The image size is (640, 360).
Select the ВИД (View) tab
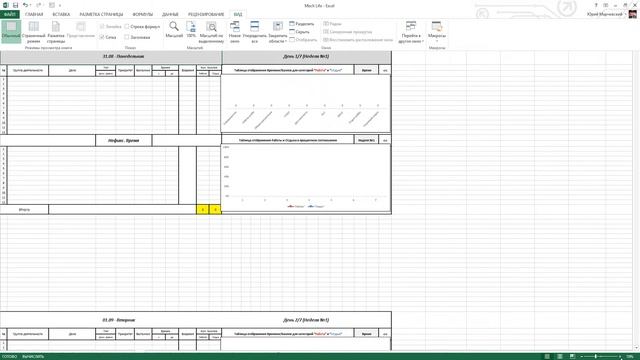[x=238, y=14]
